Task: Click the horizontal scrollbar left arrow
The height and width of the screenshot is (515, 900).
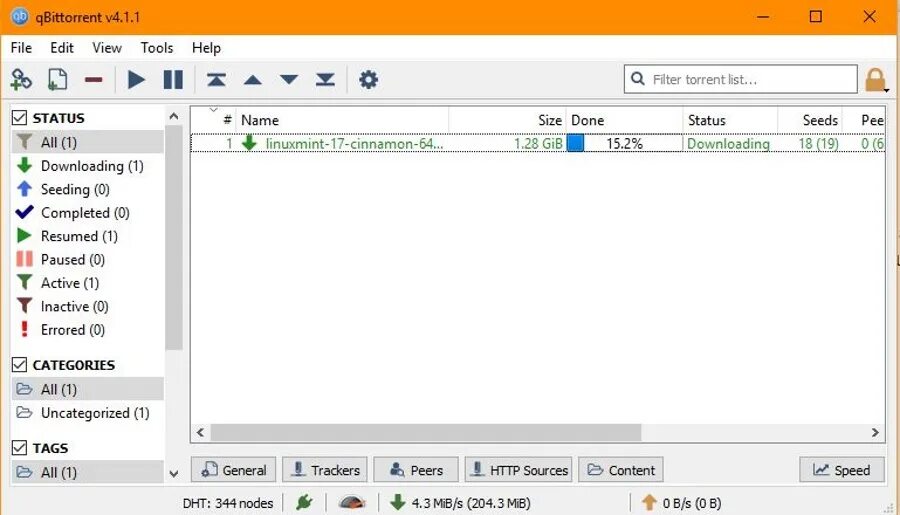Action: tap(200, 432)
